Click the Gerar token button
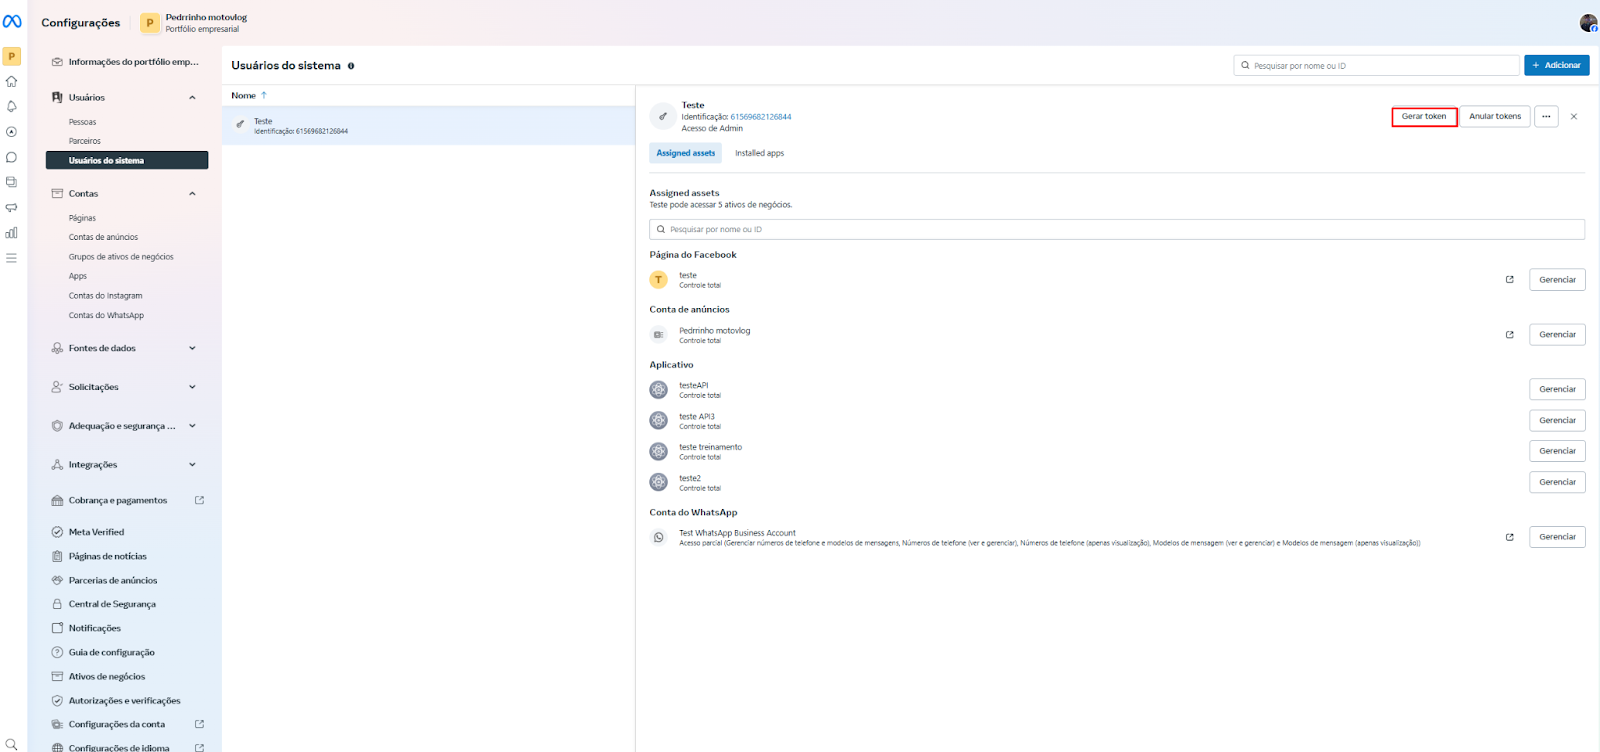 pyautogui.click(x=1423, y=117)
